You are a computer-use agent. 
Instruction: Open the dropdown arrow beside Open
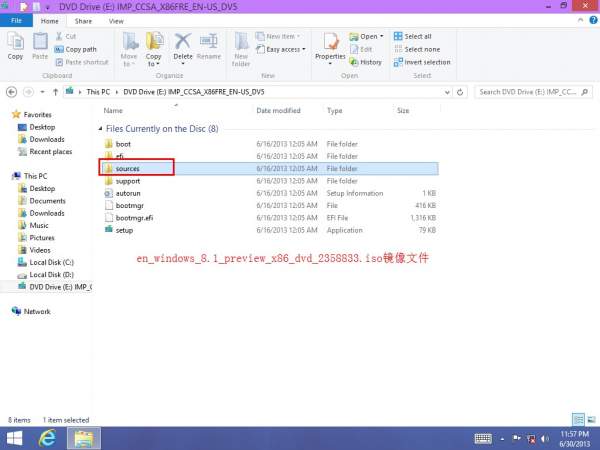[382, 36]
